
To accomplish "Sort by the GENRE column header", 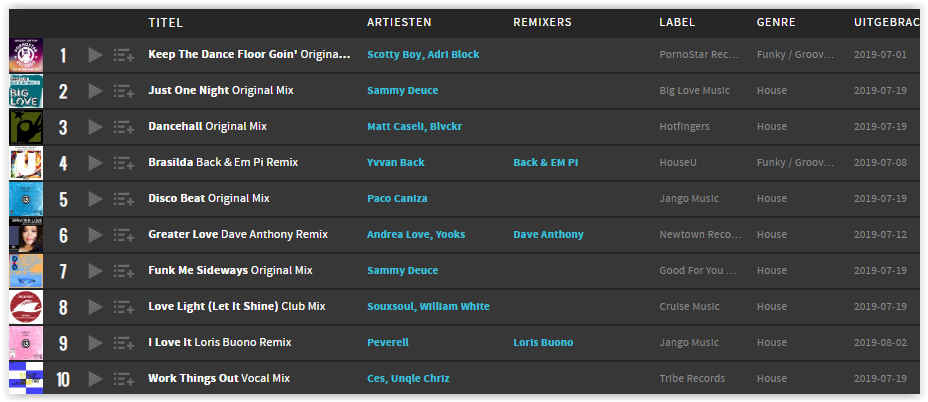I will tap(776, 22).
